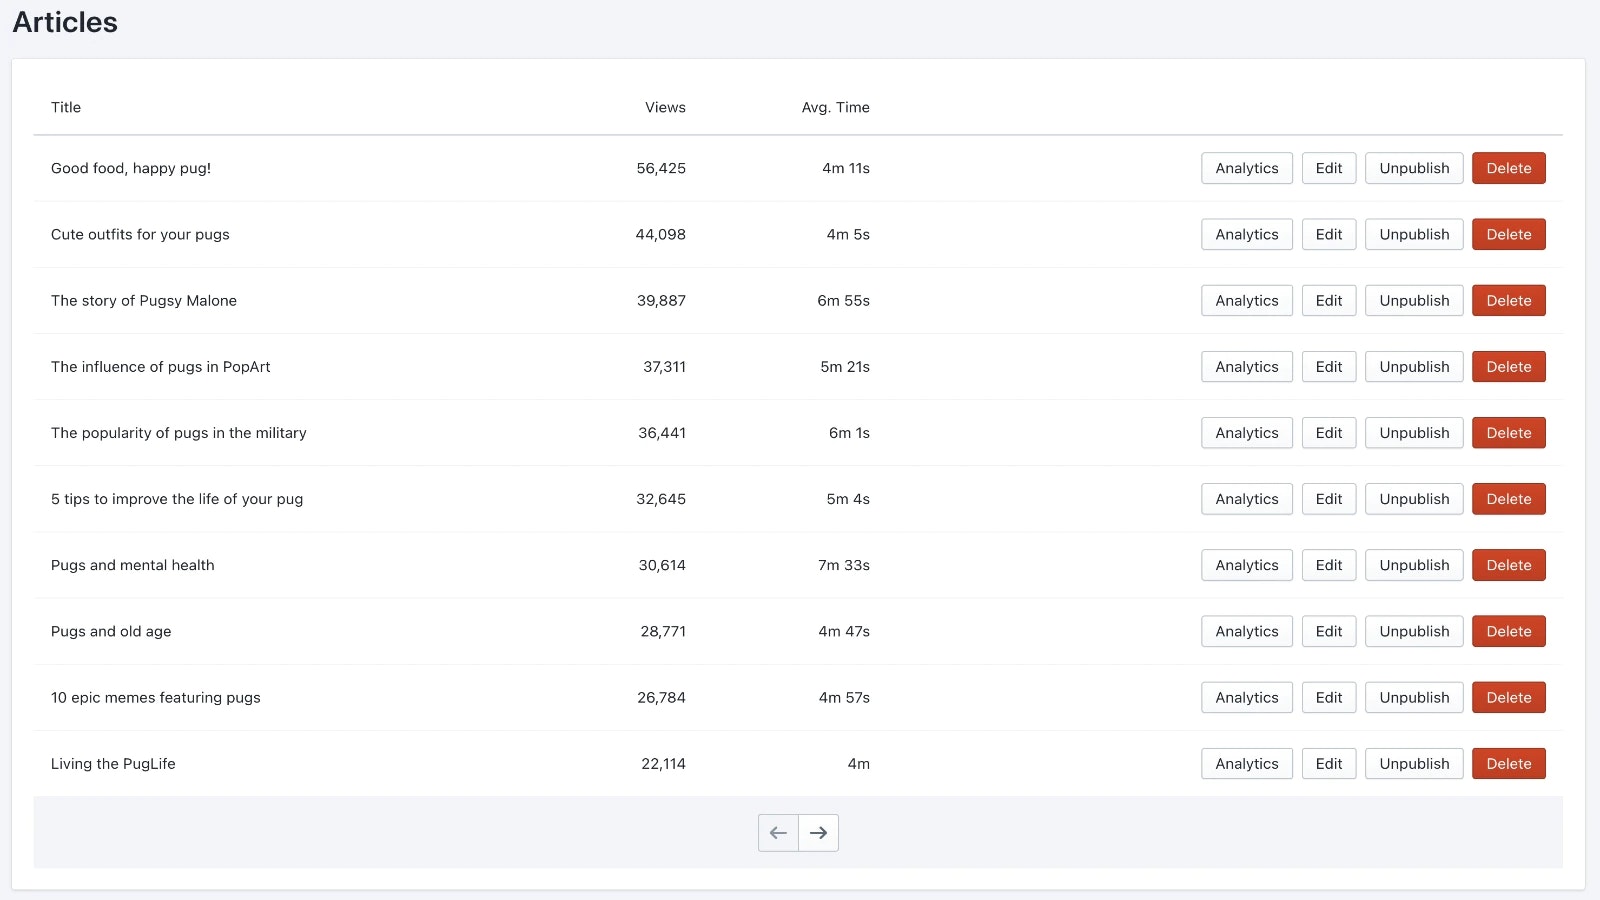Edit Cute outfits for your pugs

click(x=1329, y=234)
